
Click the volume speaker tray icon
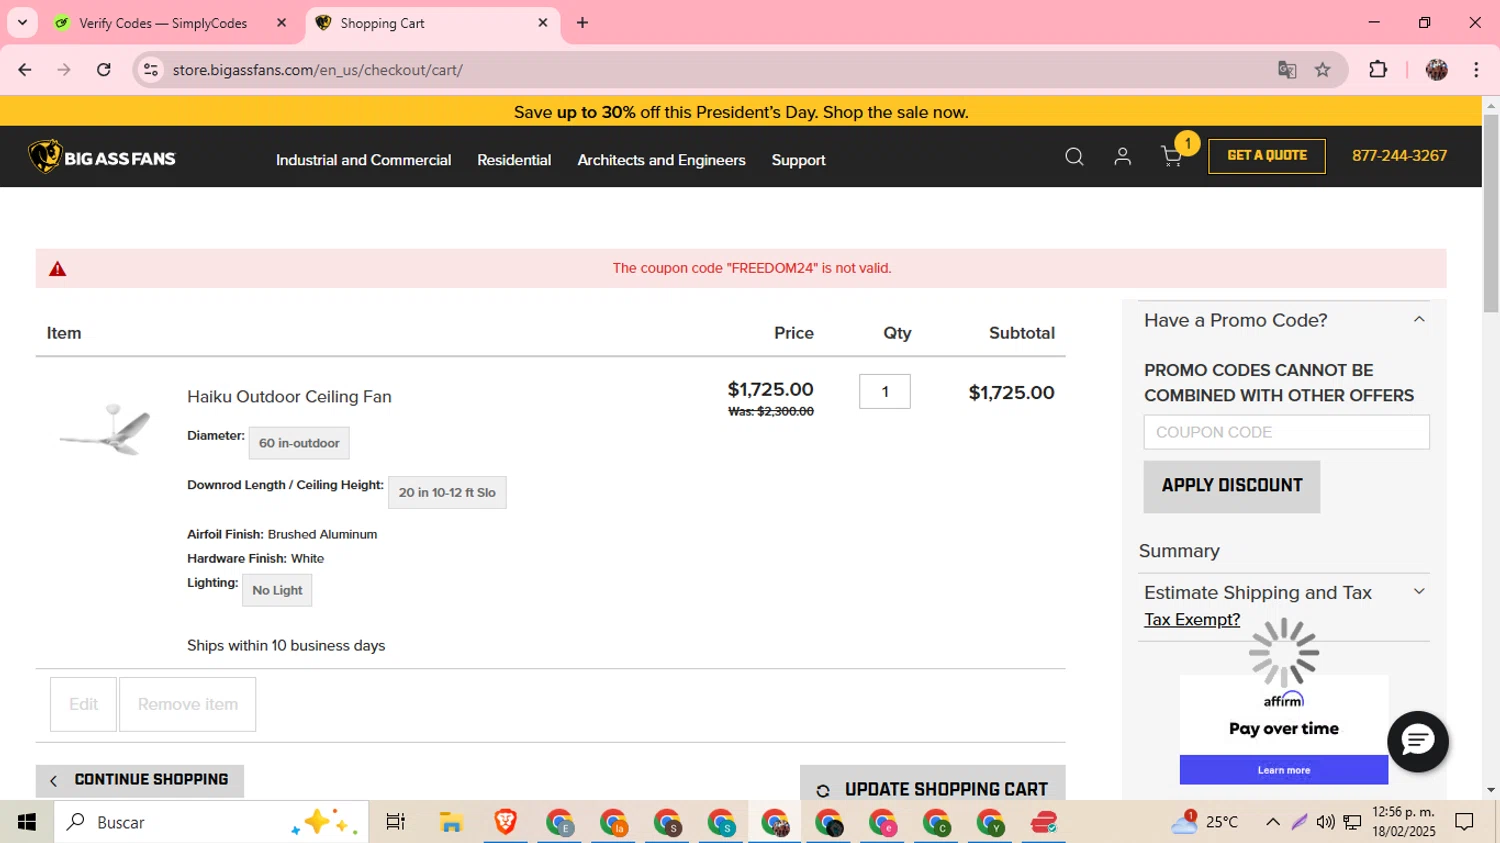coord(1325,822)
